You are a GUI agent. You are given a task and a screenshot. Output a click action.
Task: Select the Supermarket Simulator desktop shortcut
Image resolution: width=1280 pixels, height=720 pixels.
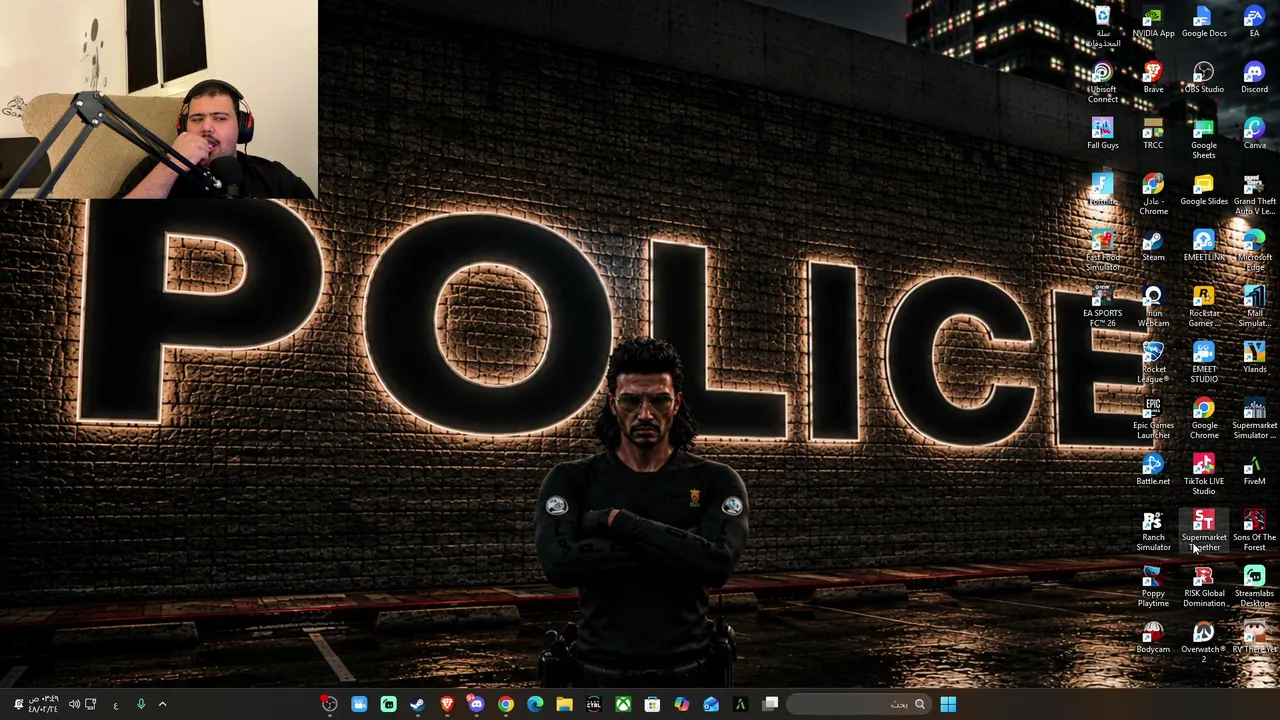click(x=1254, y=418)
